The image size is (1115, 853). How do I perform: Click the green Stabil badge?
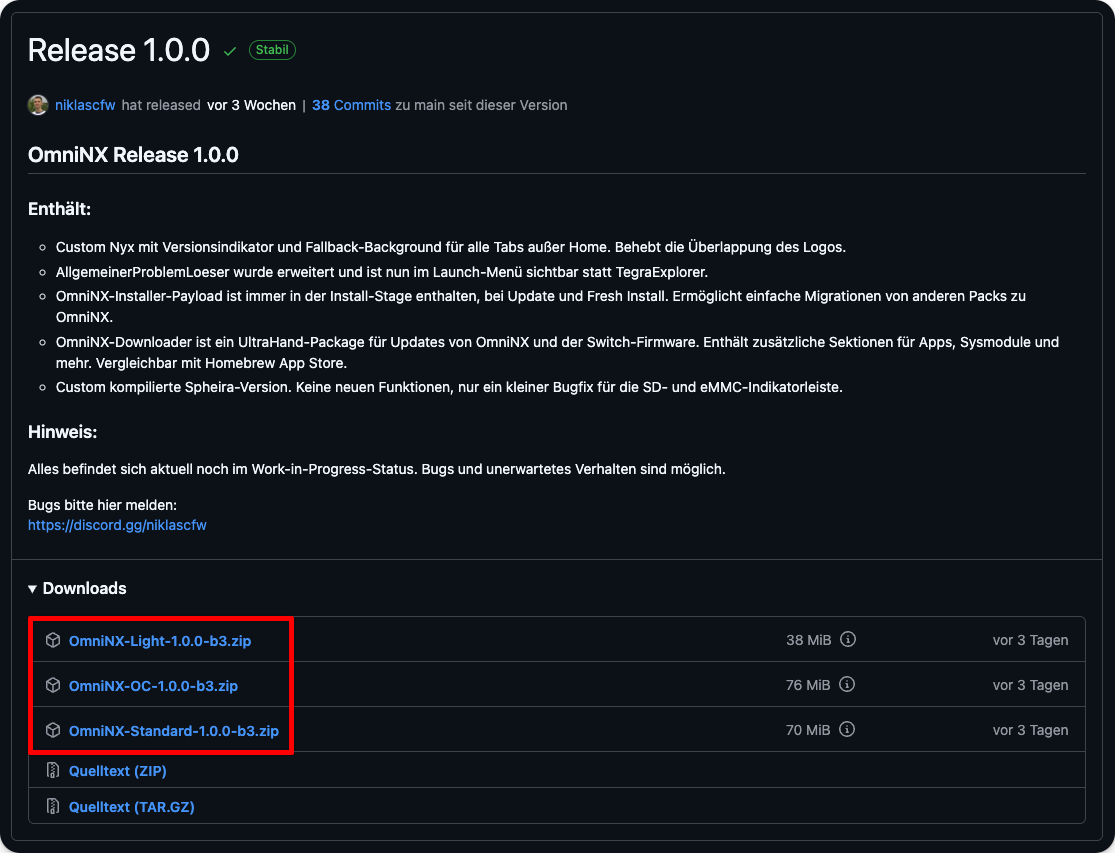click(x=272, y=50)
